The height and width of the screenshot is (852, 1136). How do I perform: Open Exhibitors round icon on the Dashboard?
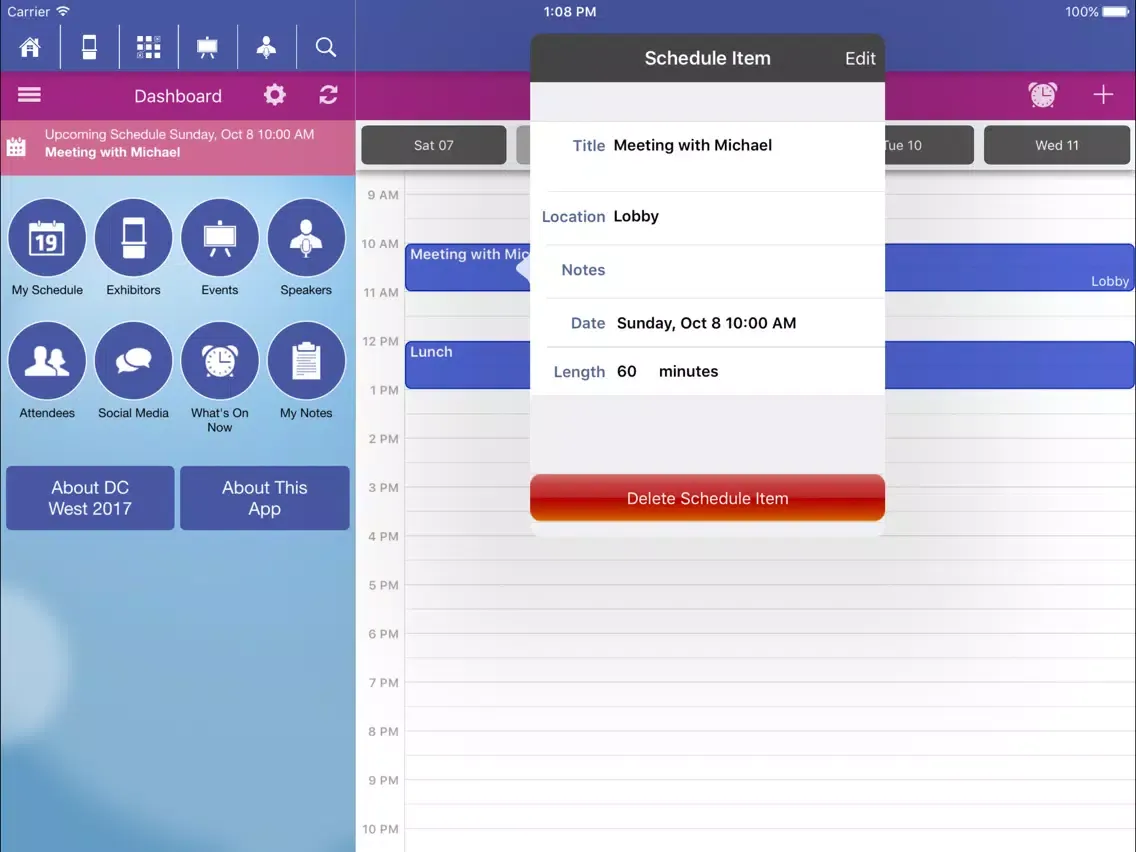point(133,238)
